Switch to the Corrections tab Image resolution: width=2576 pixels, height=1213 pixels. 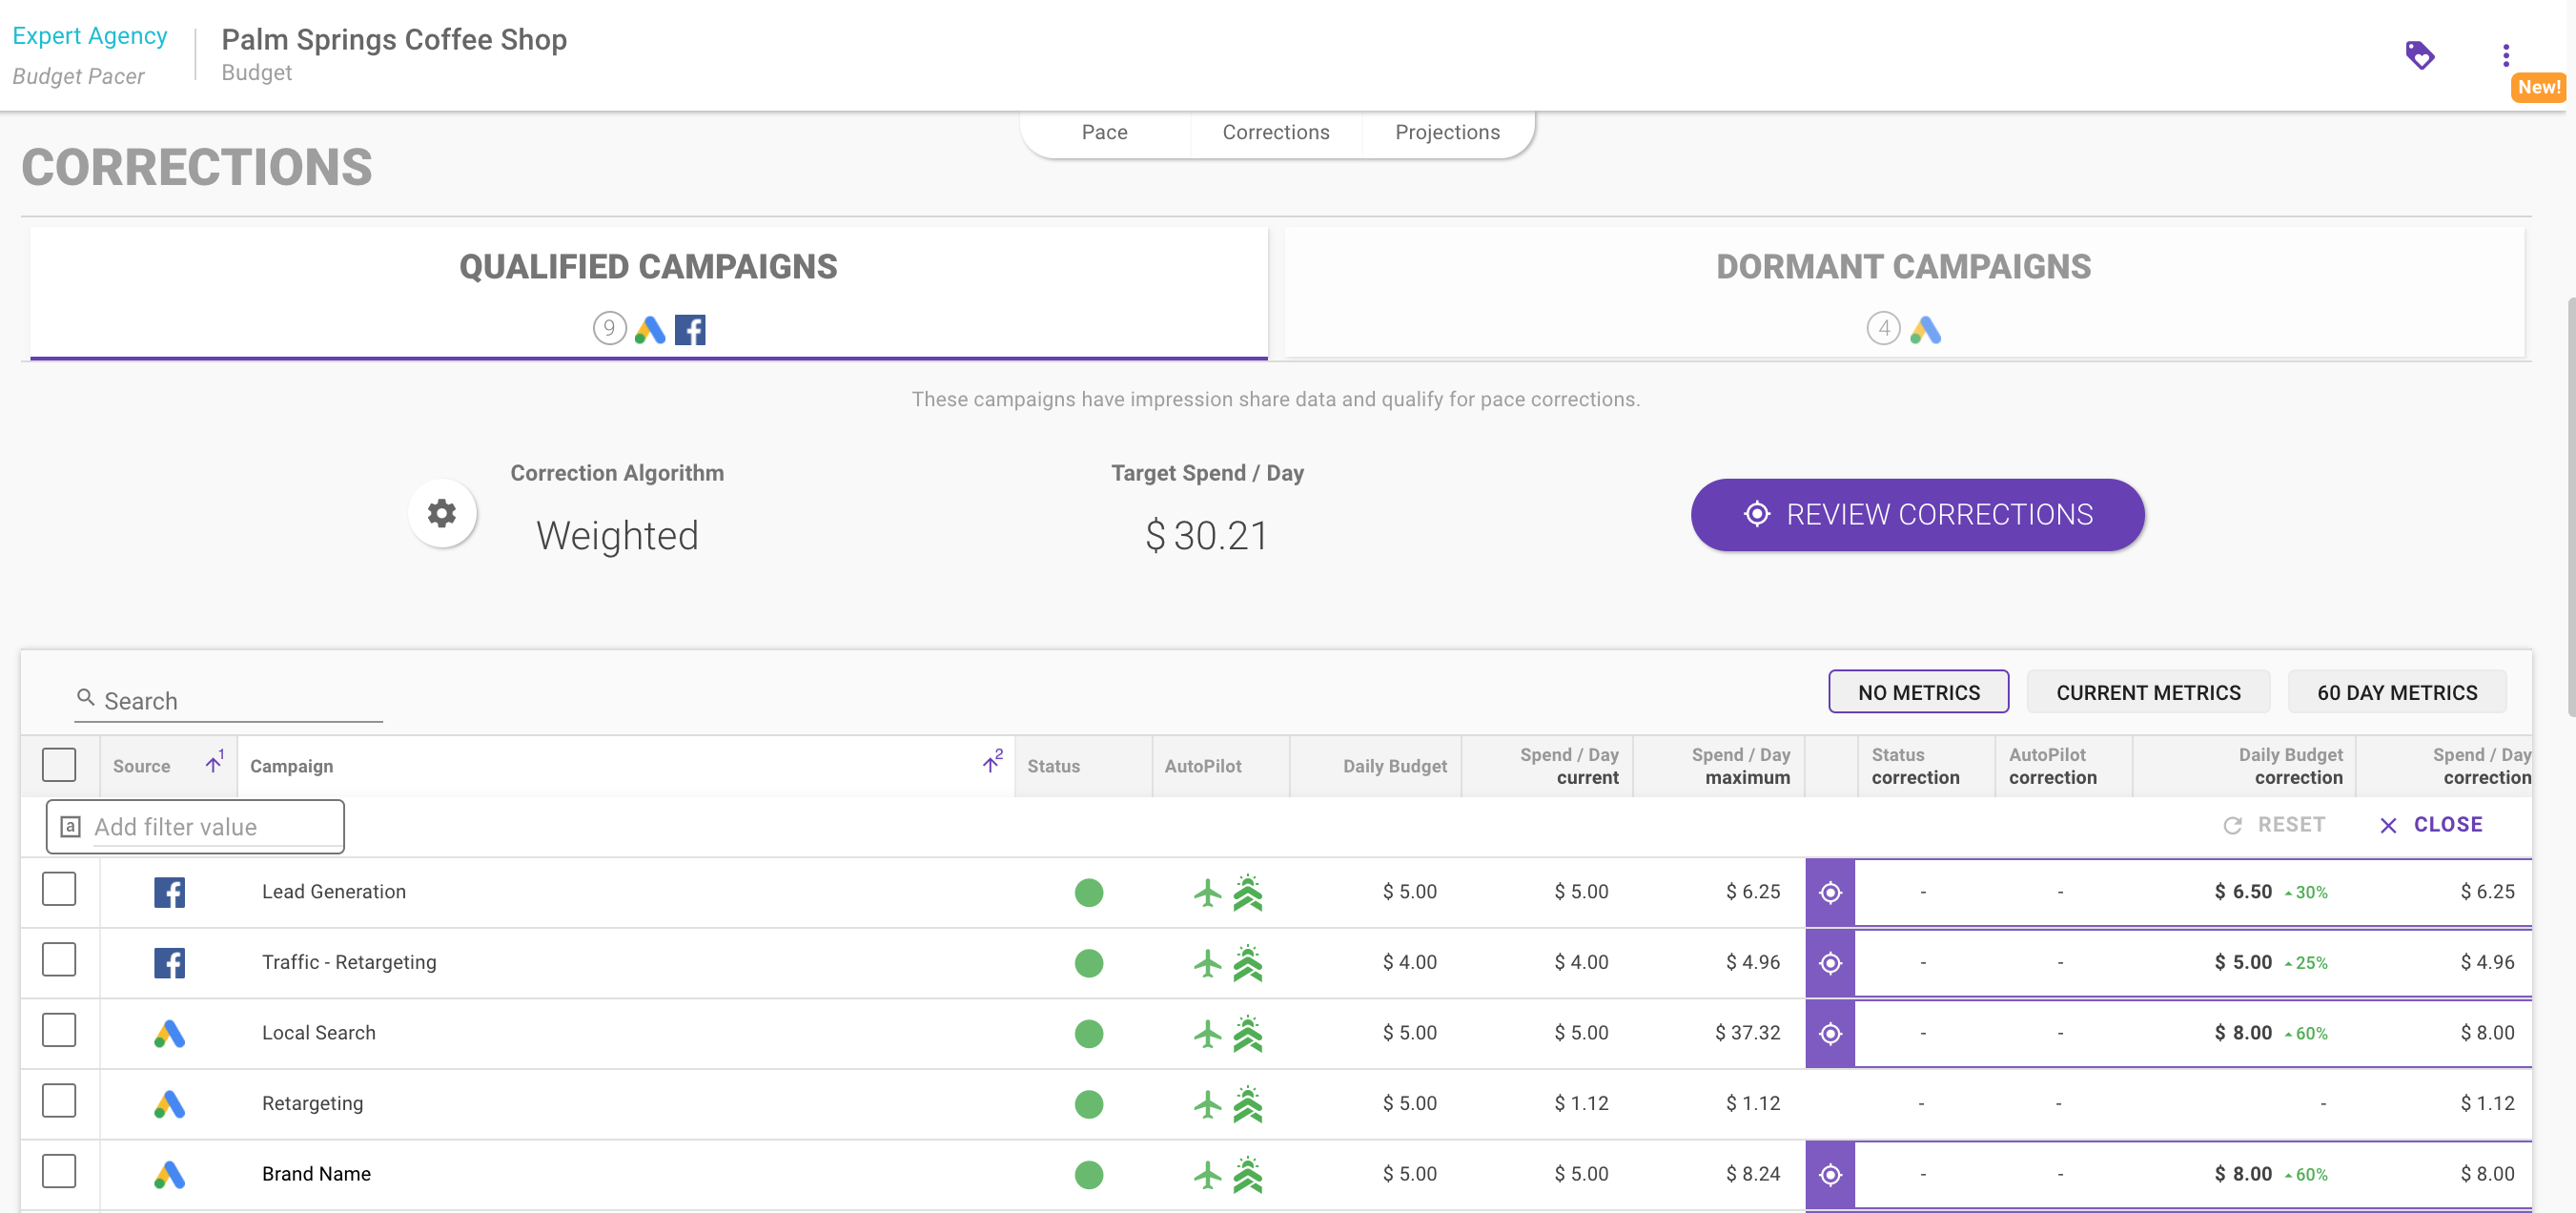coord(1276,132)
